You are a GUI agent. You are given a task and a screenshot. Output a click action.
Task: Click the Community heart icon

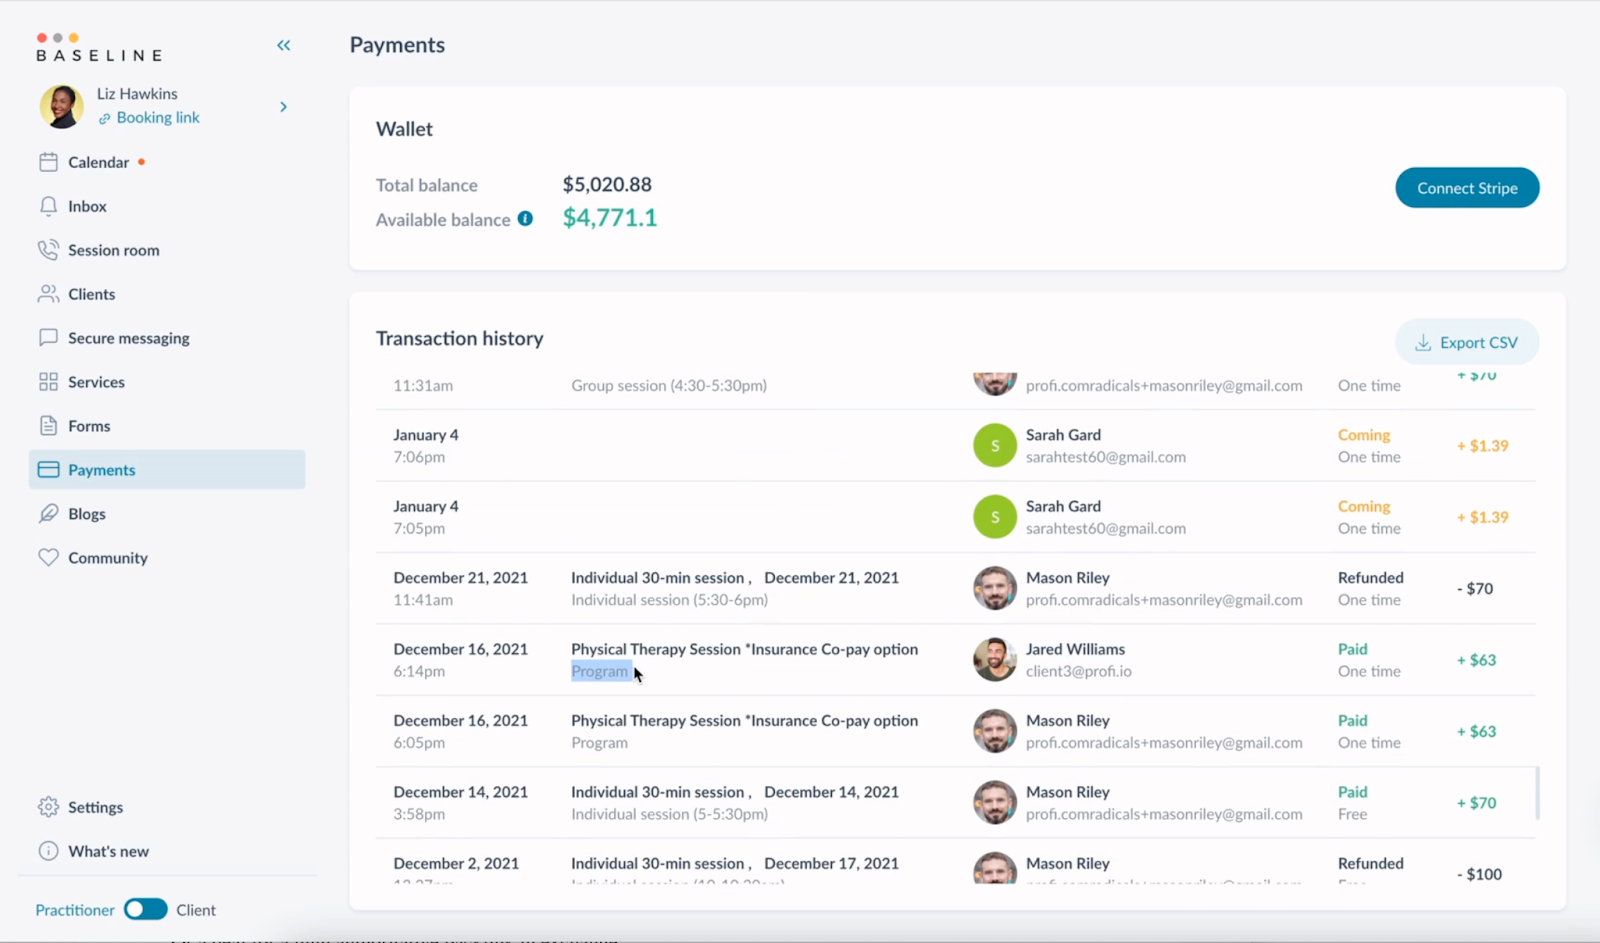point(48,557)
